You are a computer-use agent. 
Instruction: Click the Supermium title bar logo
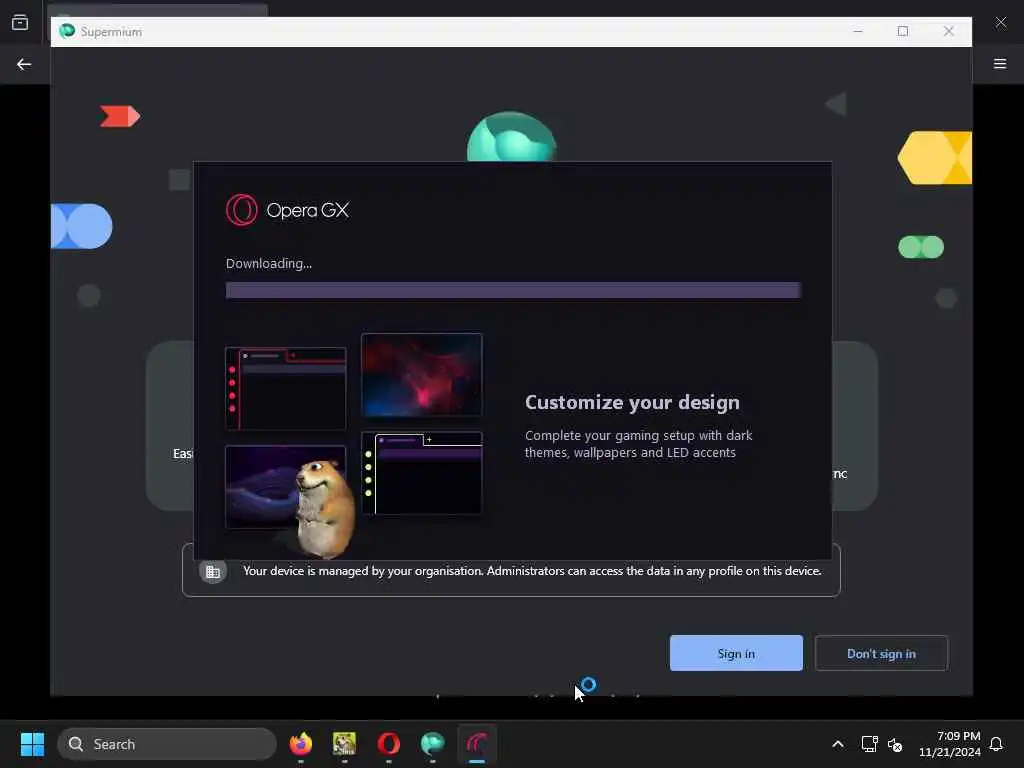[x=67, y=31]
